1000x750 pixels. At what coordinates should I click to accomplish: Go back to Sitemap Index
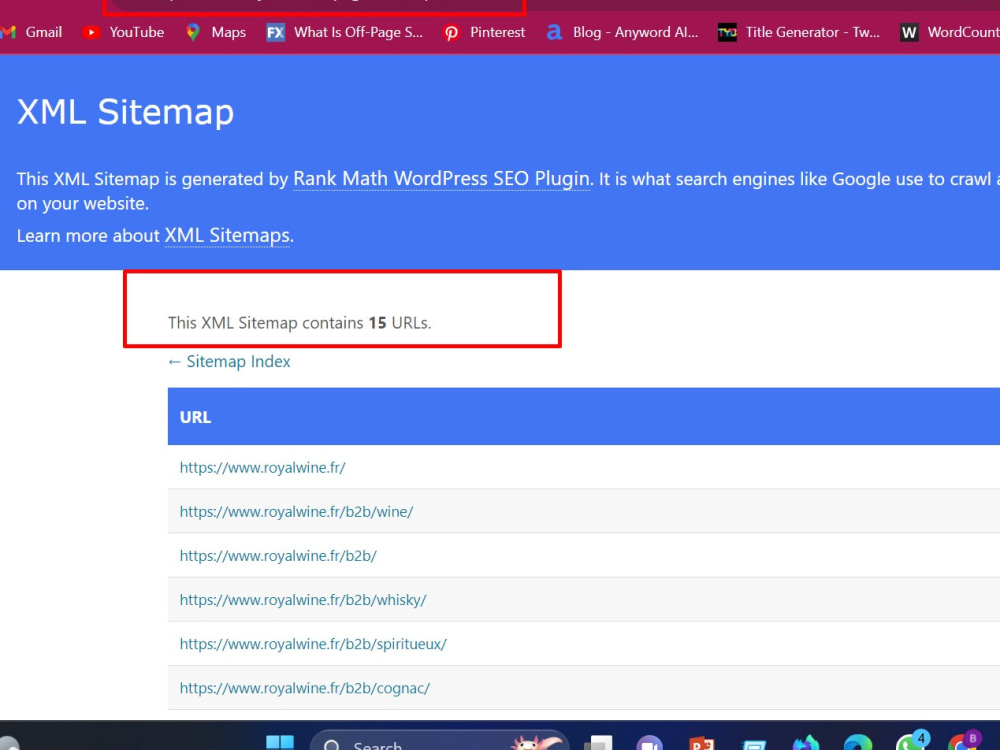tap(229, 362)
